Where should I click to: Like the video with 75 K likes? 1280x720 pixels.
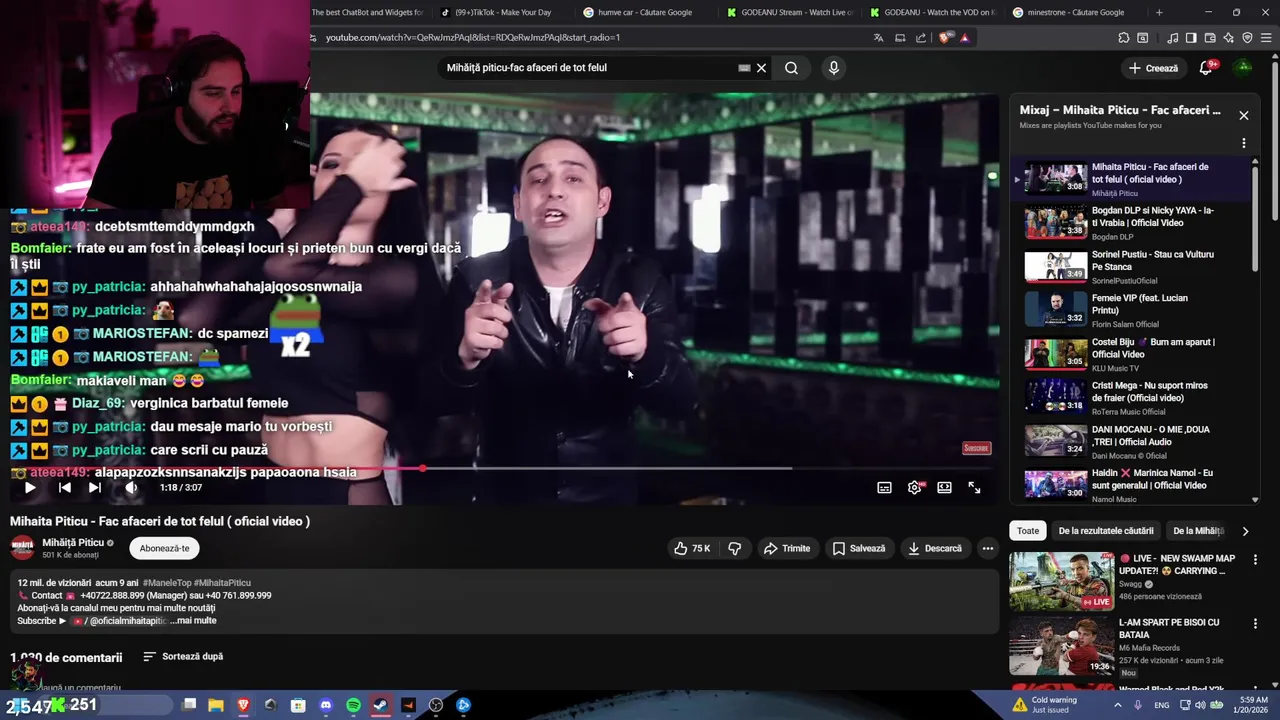pos(692,548)
